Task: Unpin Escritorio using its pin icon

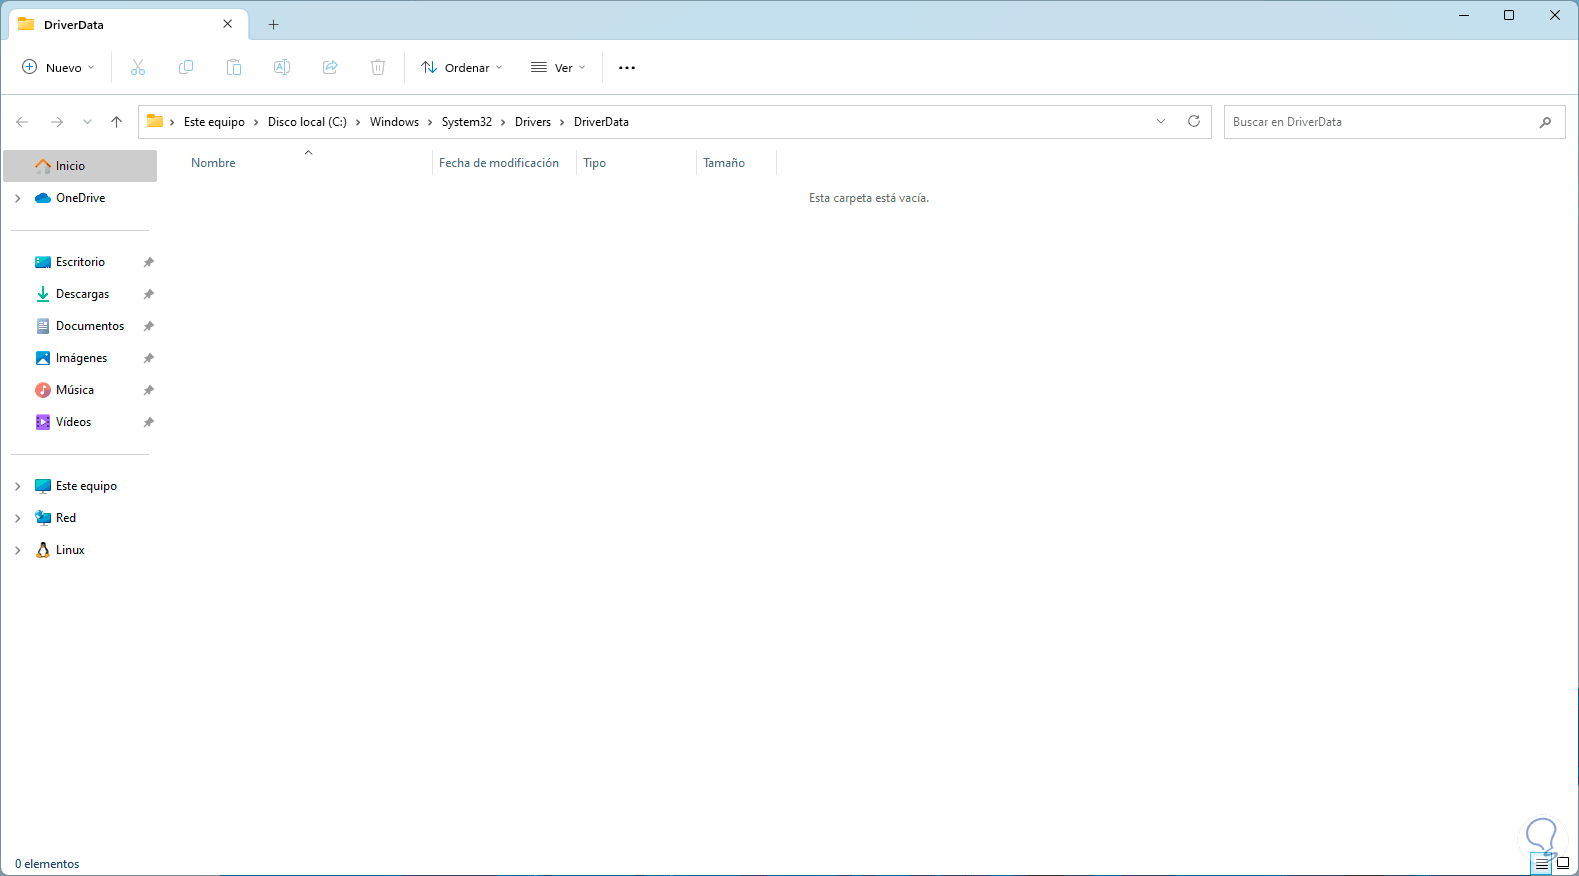Action: pyautogui.click(x=149, y=262)
